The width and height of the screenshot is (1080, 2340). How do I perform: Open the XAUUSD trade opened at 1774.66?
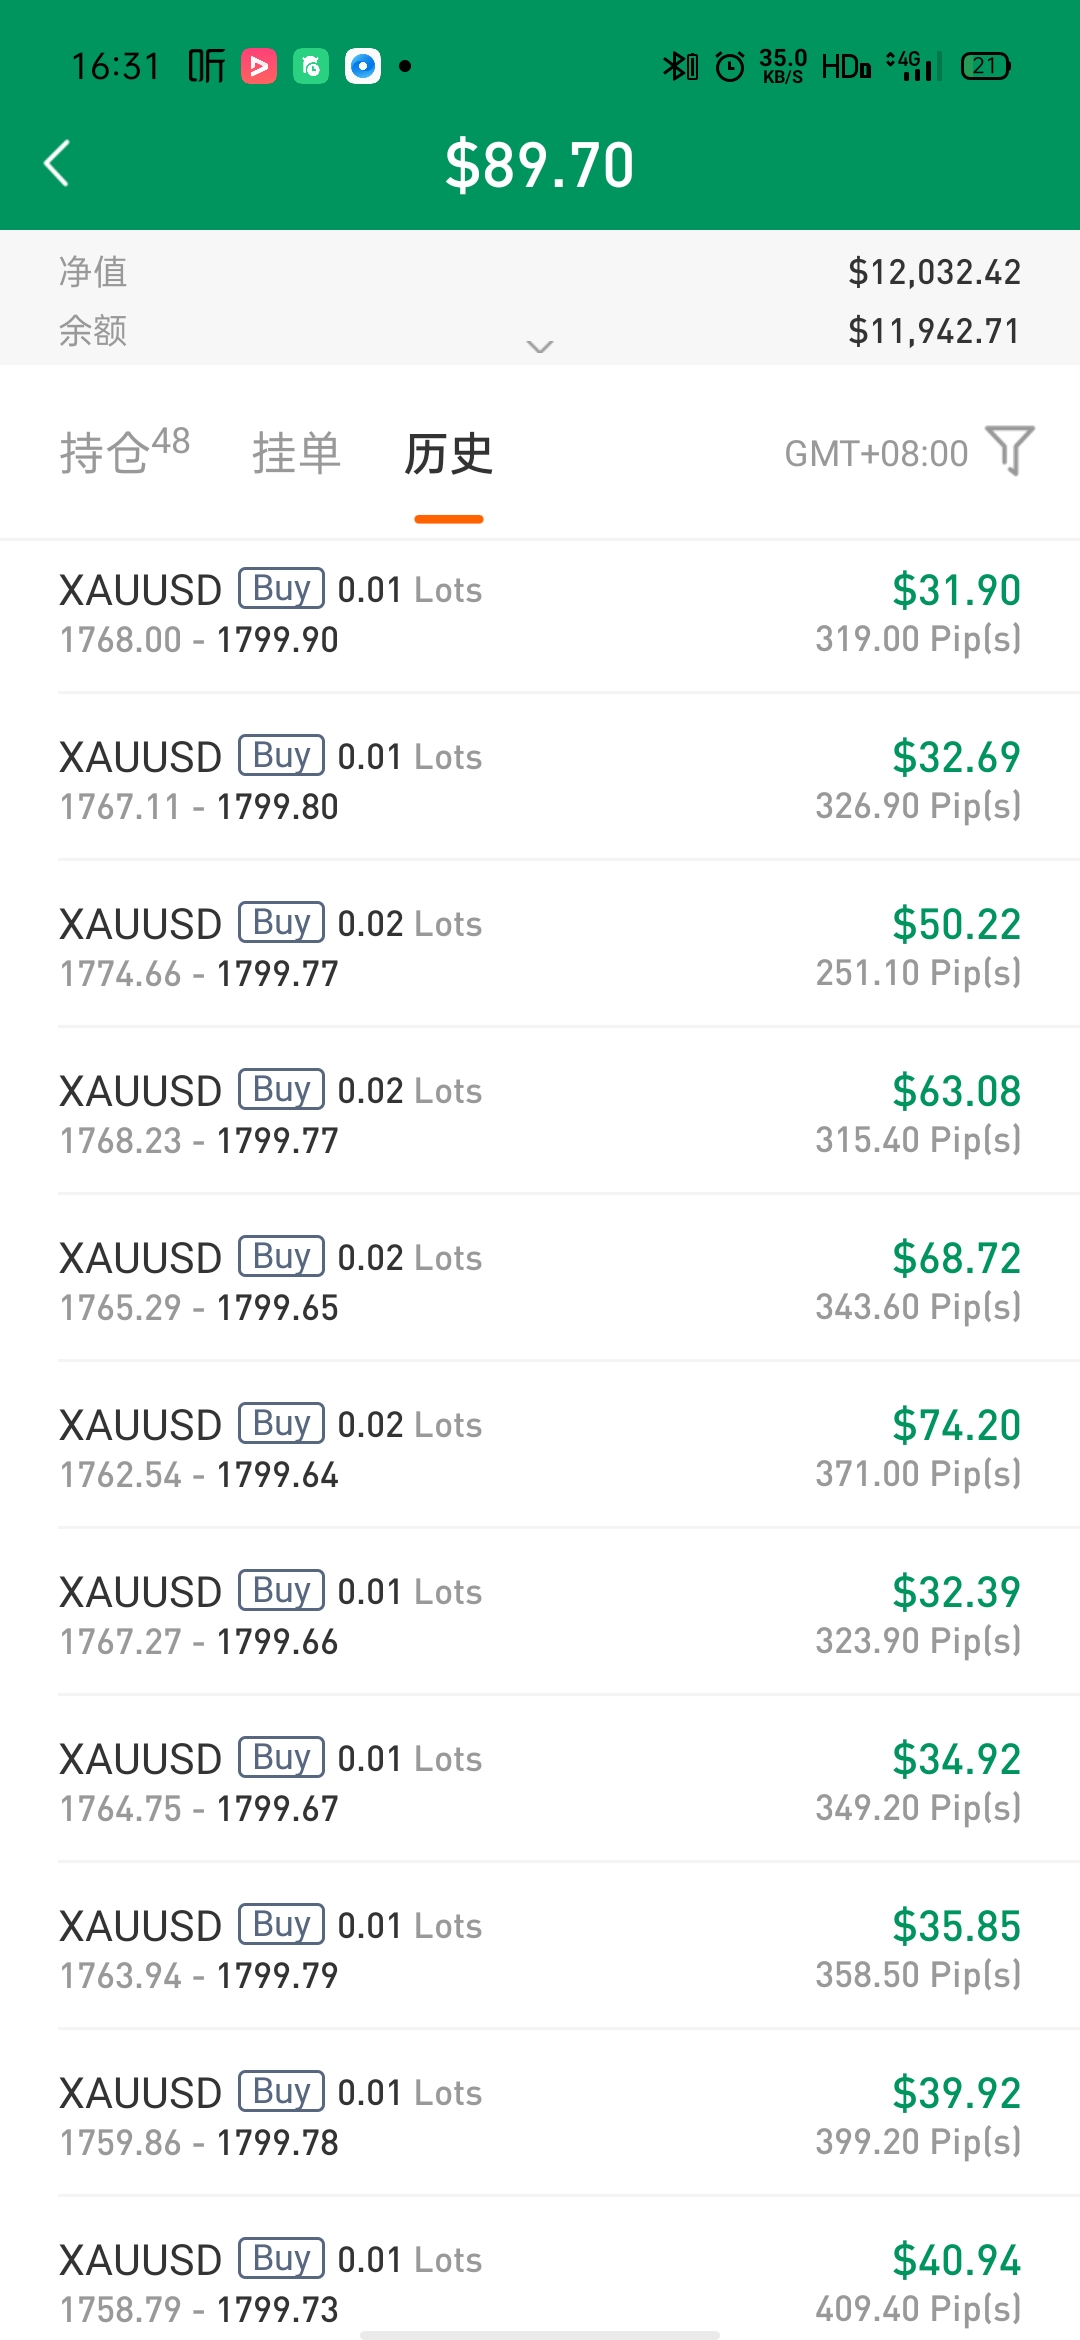click(540, 947)
